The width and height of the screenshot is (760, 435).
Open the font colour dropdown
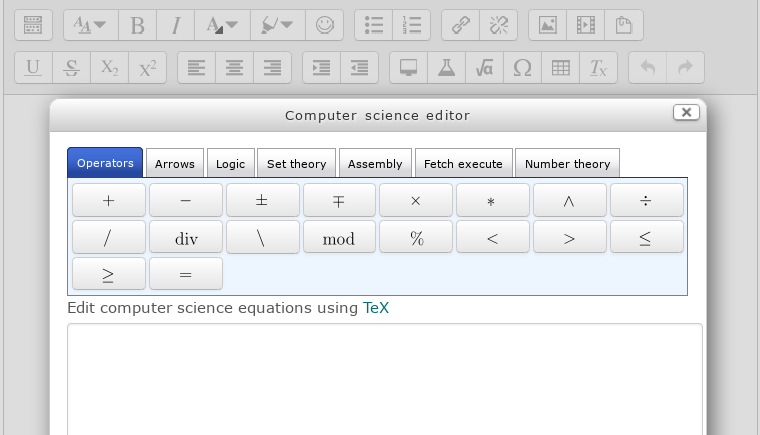222,25
